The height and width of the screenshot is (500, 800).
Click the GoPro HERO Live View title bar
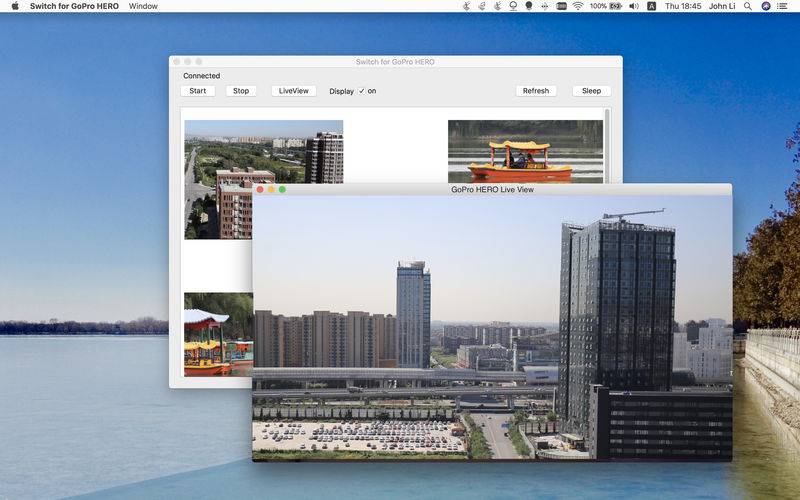coord(492,189)
